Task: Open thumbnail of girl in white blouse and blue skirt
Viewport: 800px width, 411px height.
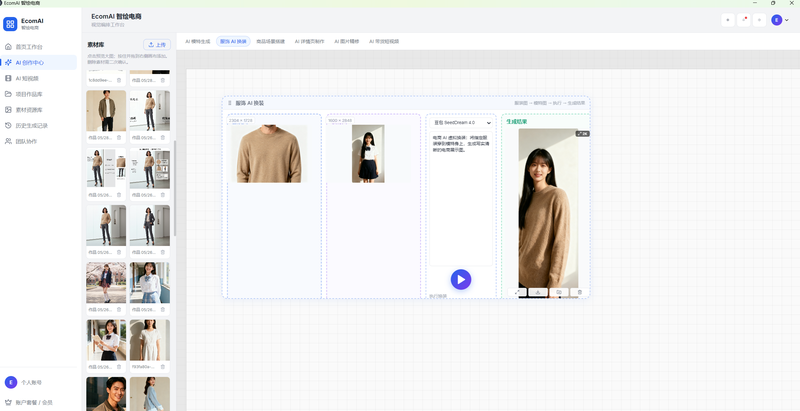Action: [150, 282]
